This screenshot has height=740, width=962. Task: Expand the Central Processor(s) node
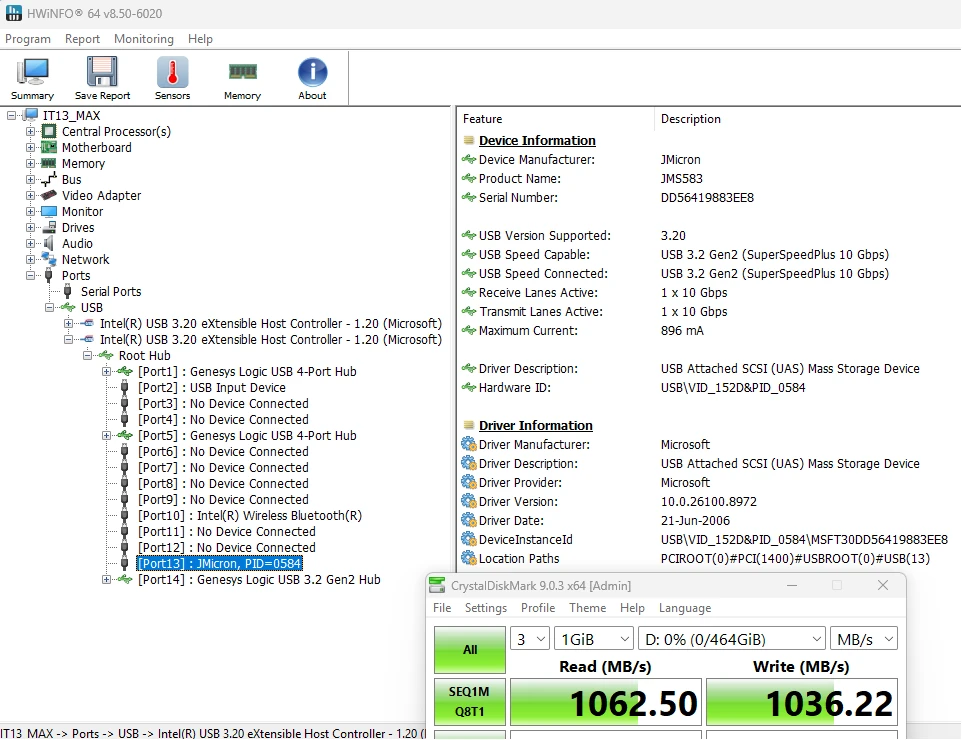pyautogui.click(x=30, y=131)
